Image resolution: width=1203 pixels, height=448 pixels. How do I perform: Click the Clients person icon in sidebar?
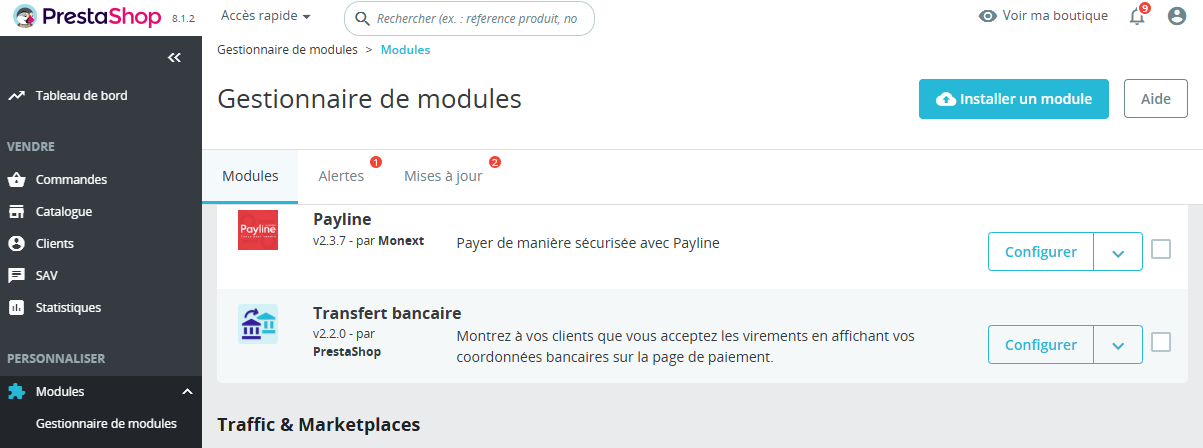coord(16,244)
